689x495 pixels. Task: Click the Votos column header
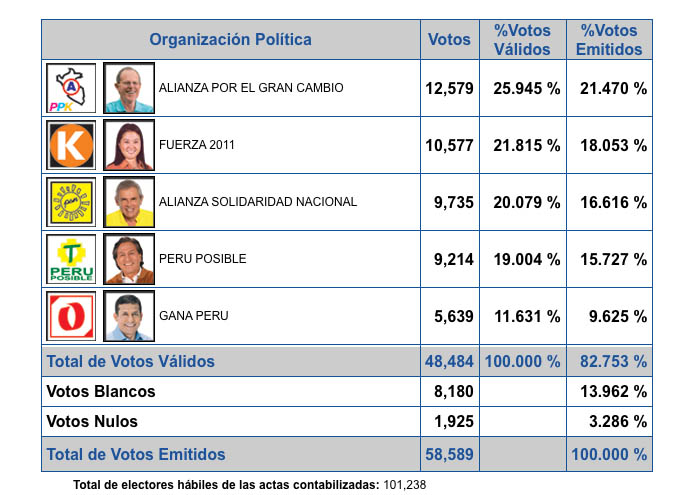pyautogui.click(x=449, y=40)
